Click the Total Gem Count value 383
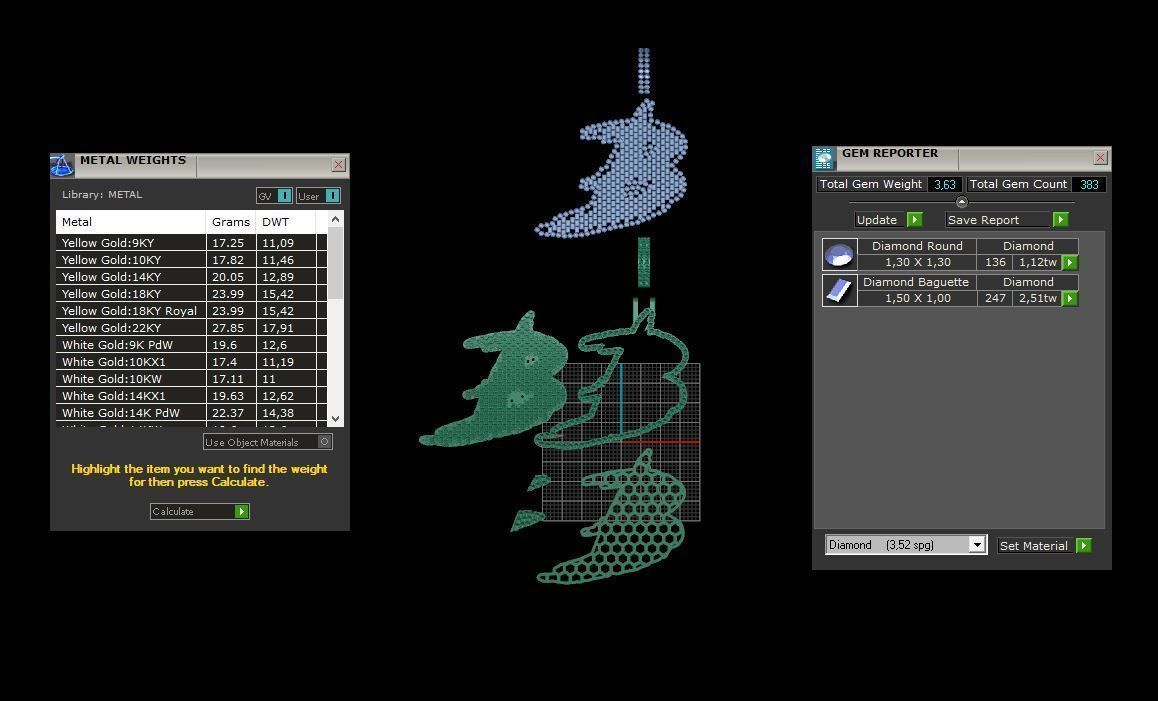 [1089, 184]
